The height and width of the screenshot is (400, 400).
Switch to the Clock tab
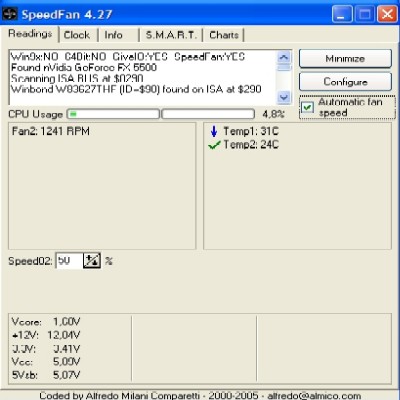pos(77,35)
